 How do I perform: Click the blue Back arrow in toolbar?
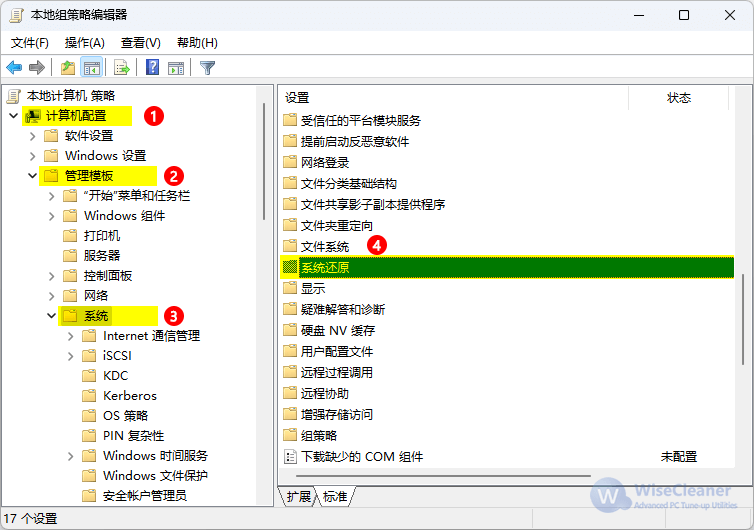click(x=14, y=68)
